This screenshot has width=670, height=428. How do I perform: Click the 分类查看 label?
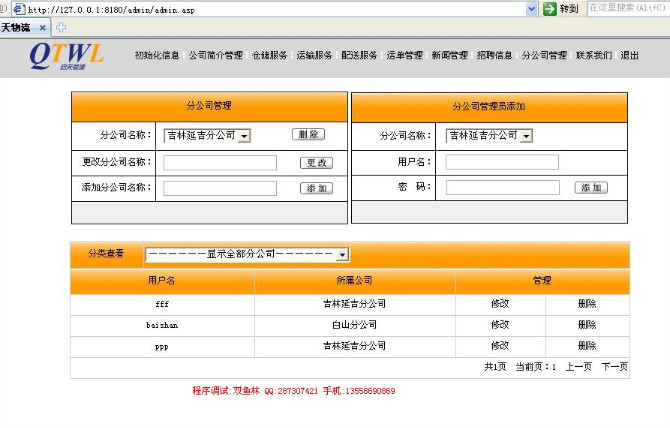[106, 254]
